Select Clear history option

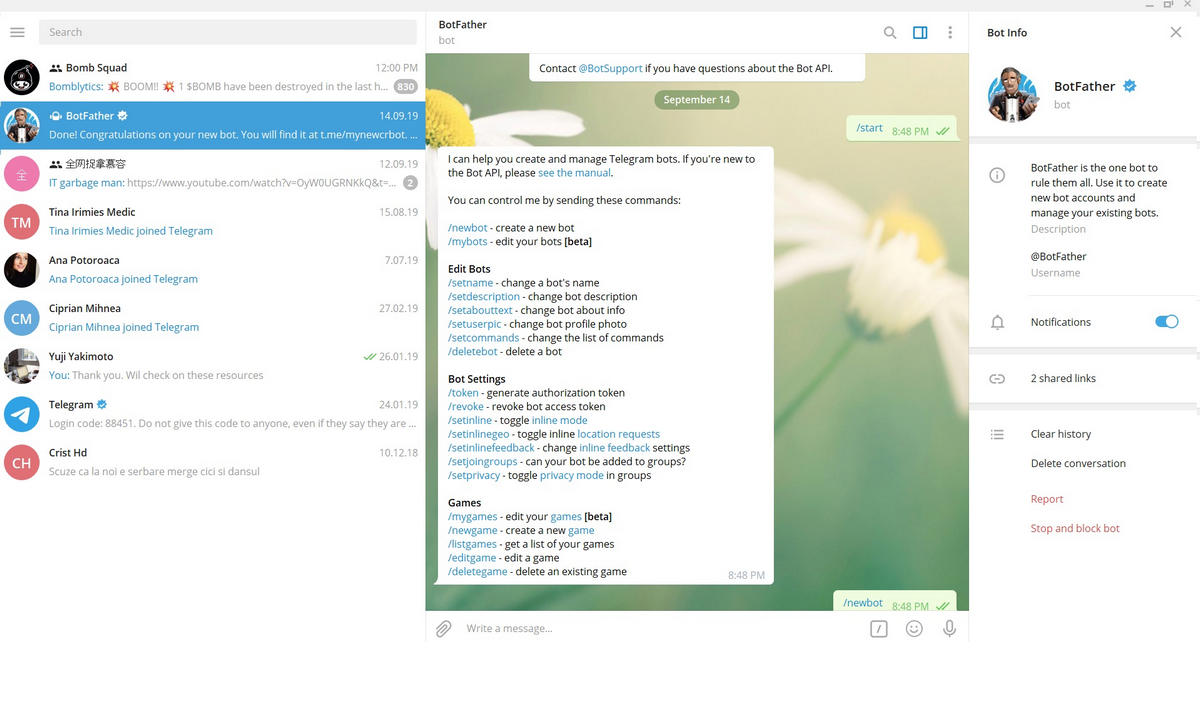click(x=1061, y=434)
